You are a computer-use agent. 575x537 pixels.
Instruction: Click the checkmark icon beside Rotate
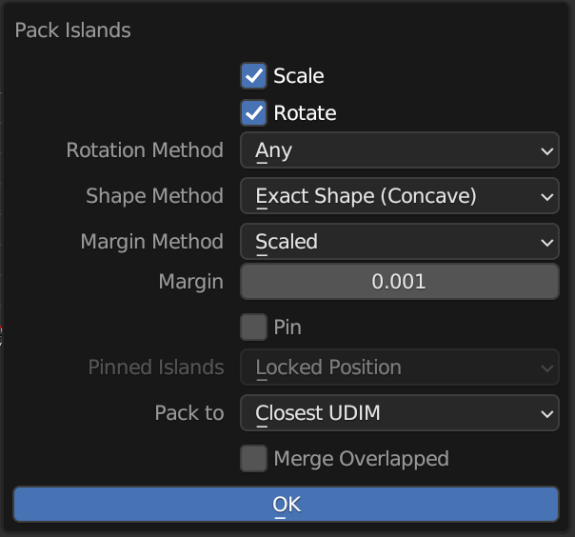point(254,113)
